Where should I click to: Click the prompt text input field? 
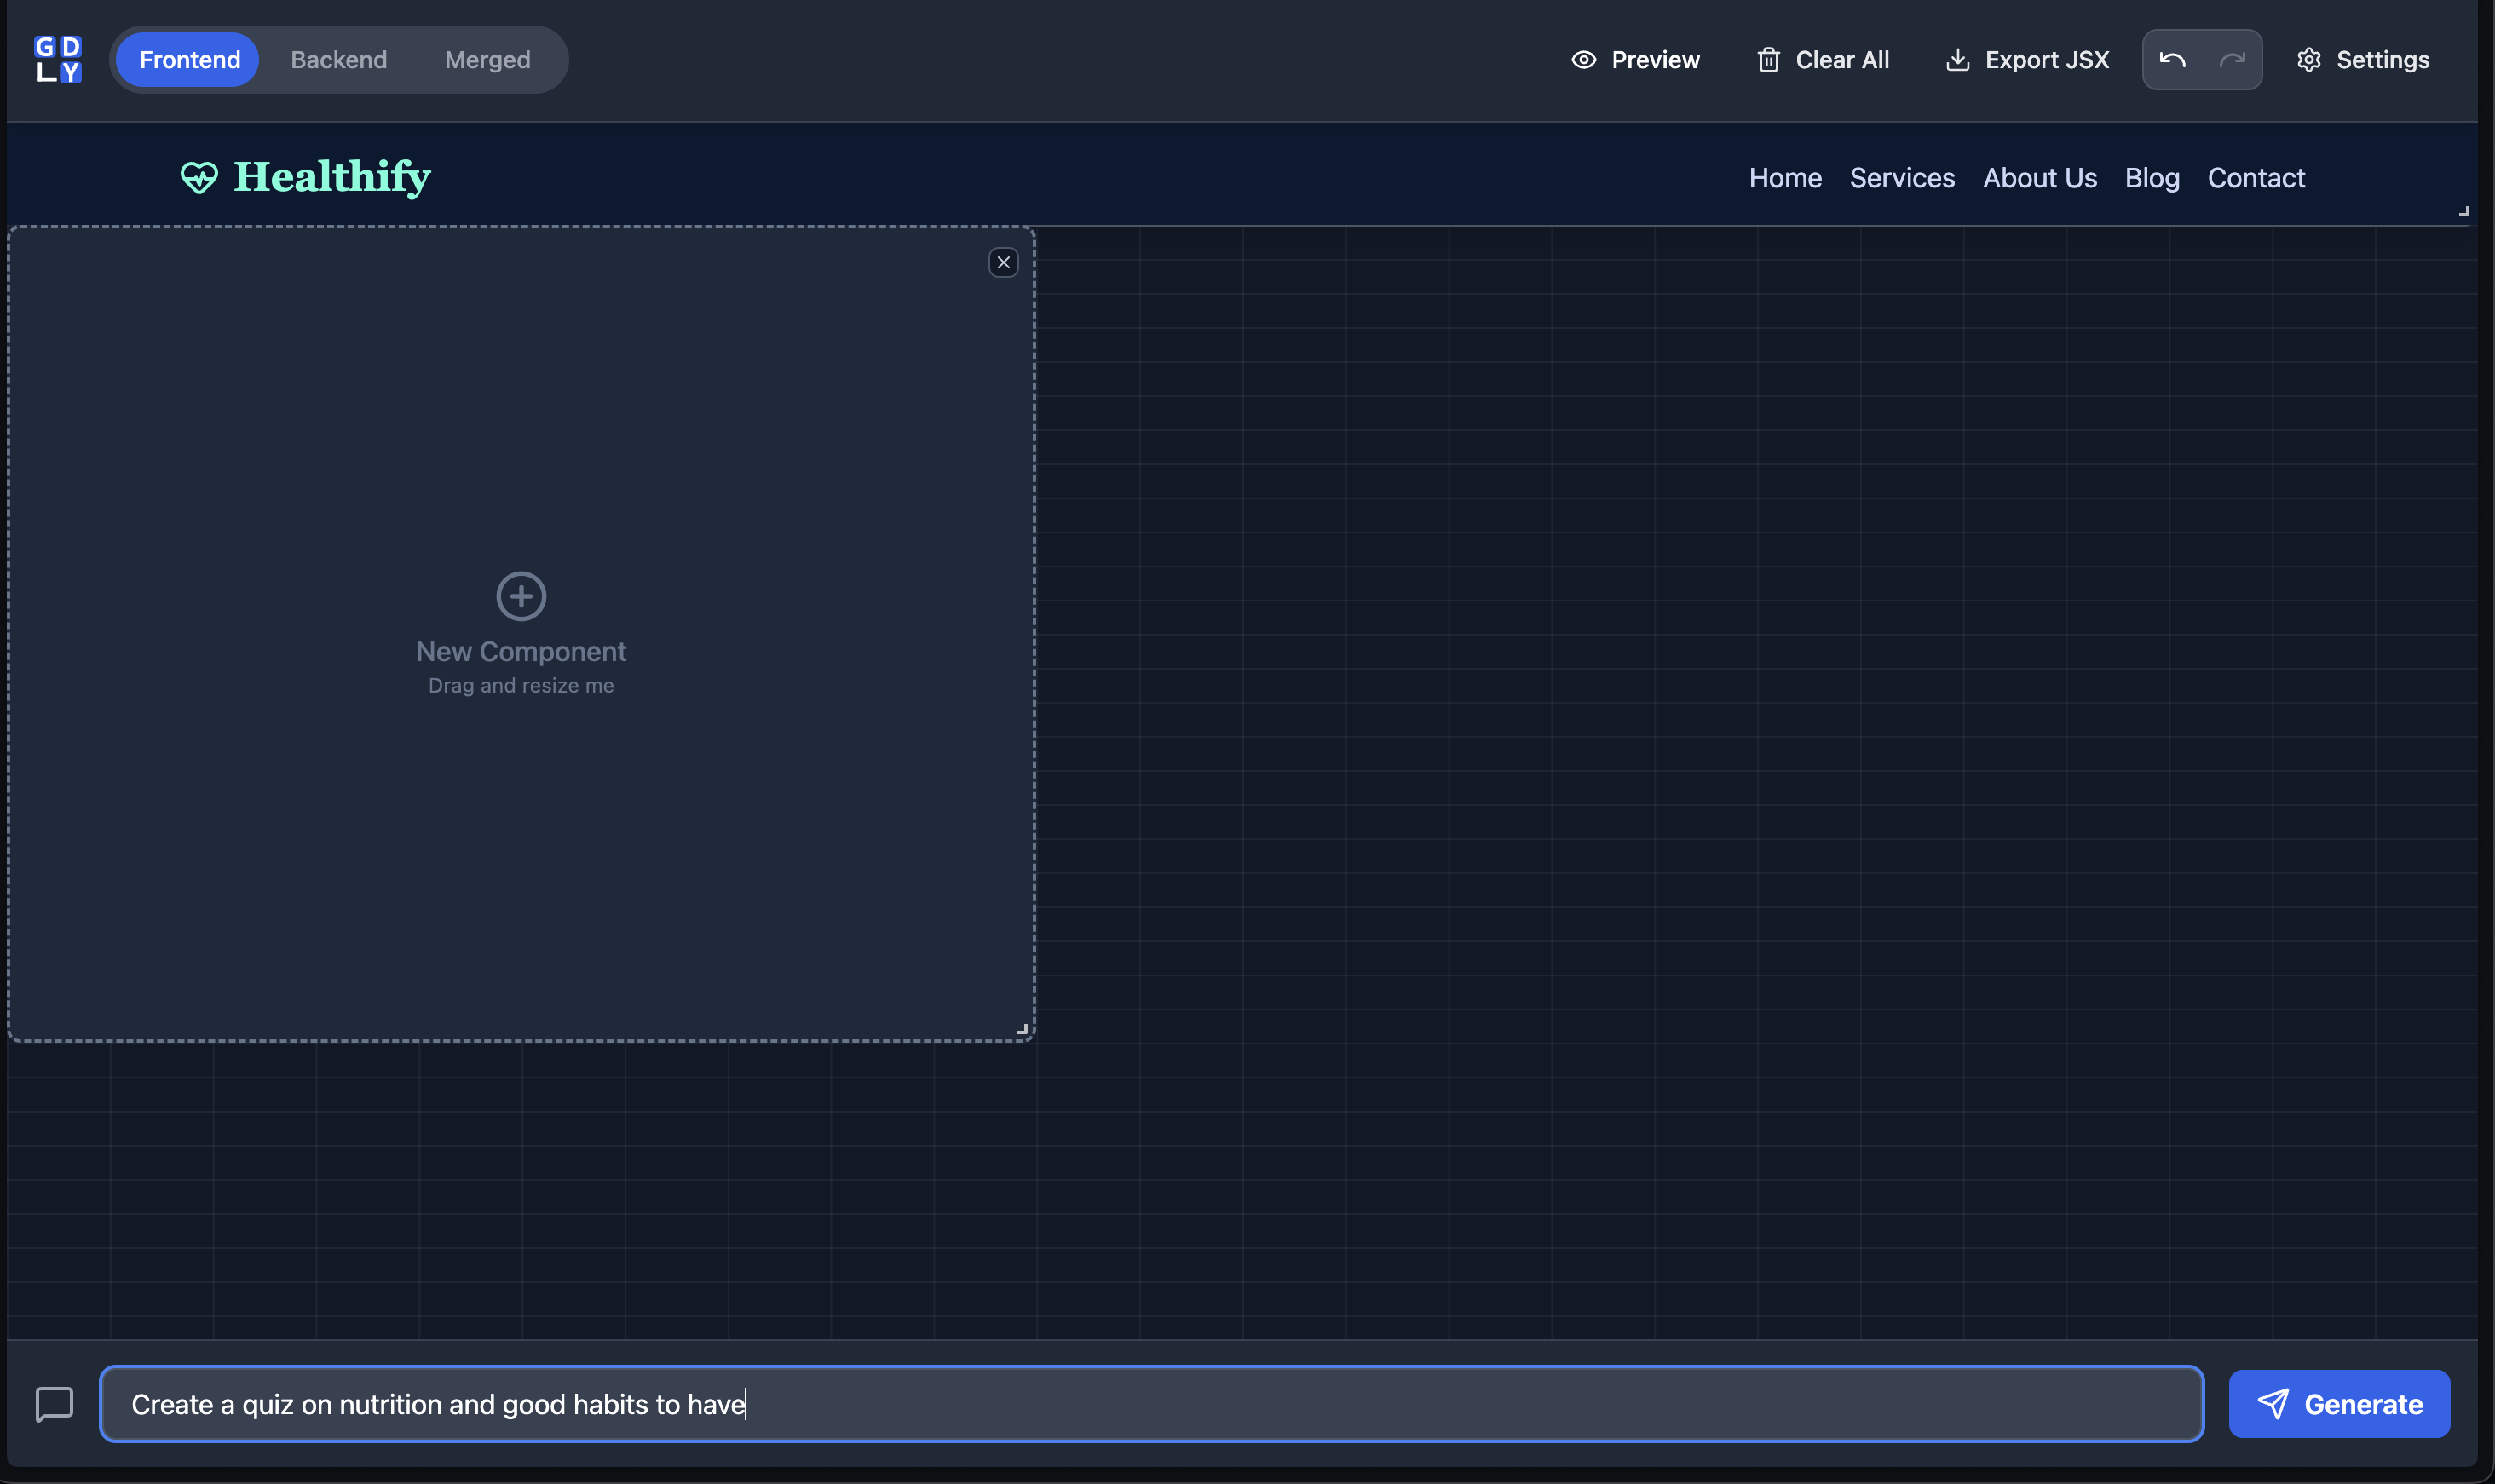click(x=1150, y=1404)
